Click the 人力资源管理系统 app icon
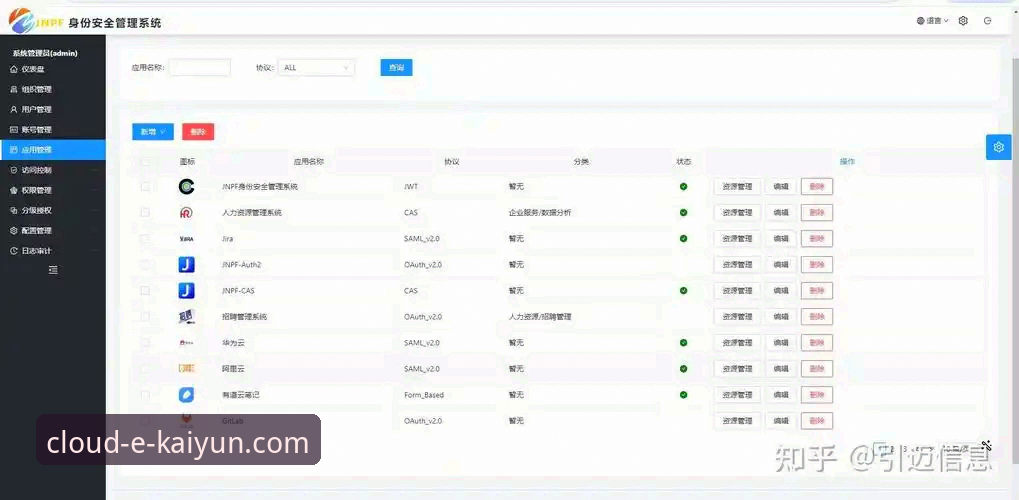This screenshot has width=1019, height=500. (x=187, y=213)
